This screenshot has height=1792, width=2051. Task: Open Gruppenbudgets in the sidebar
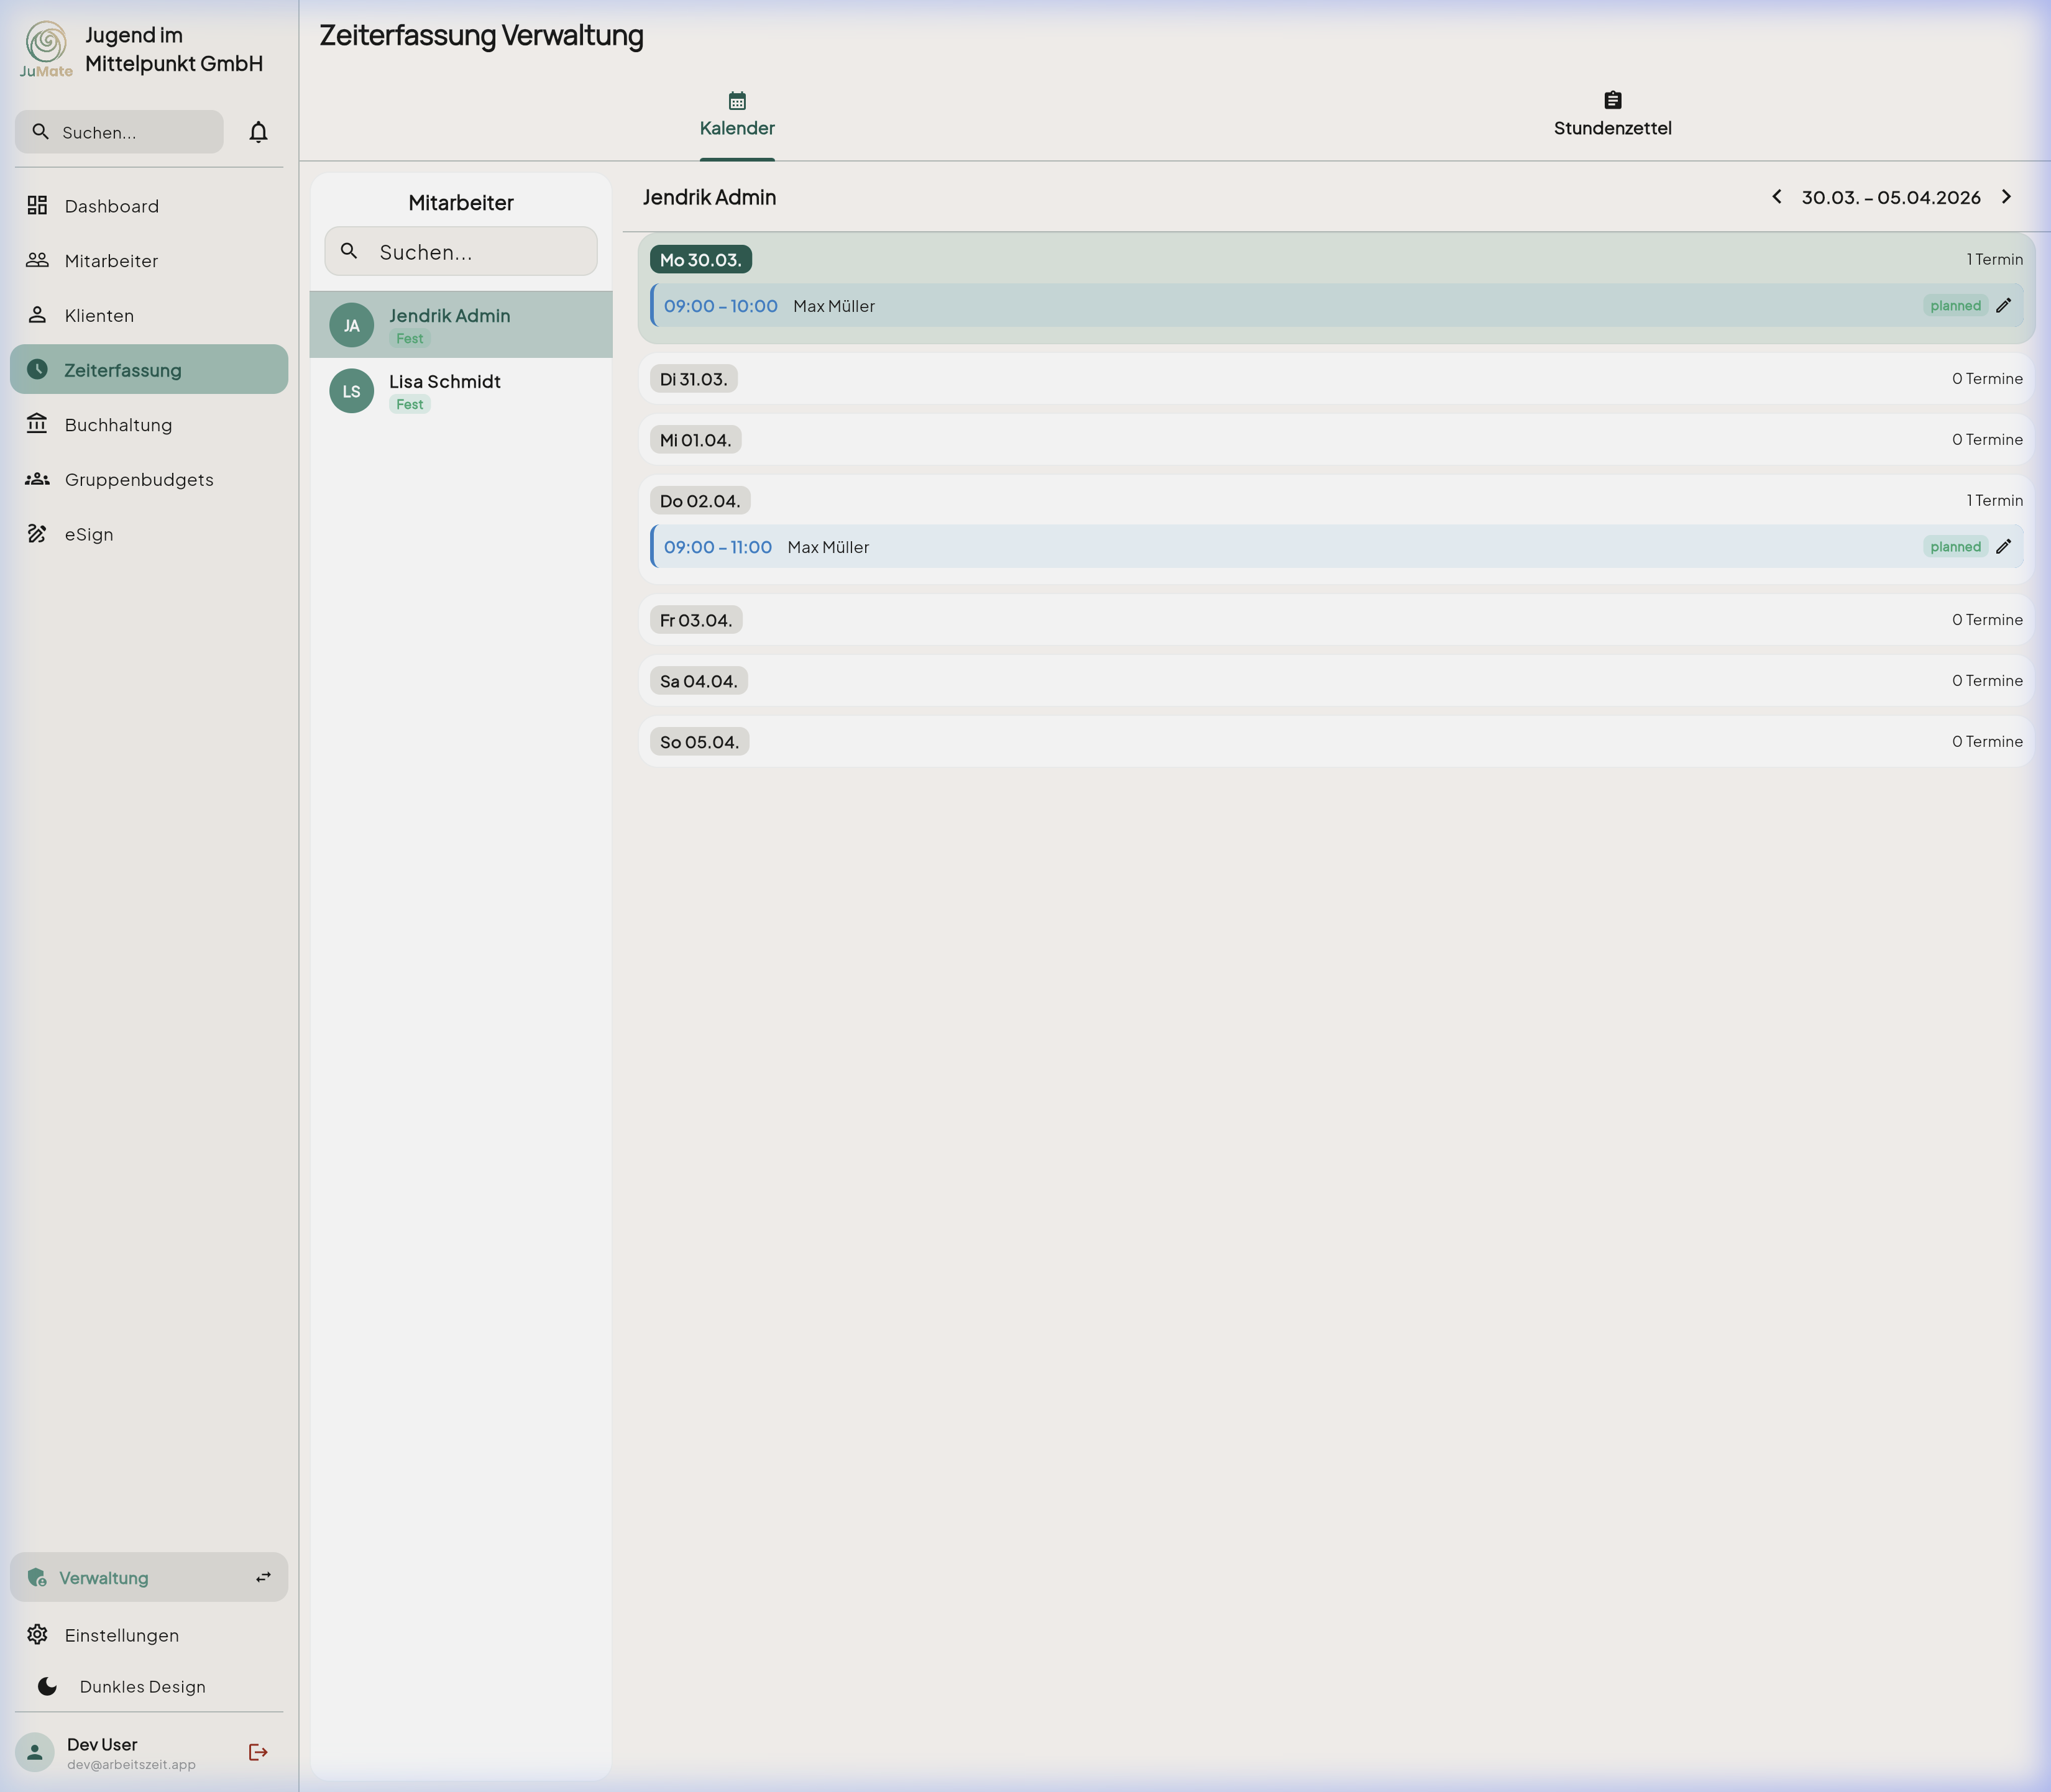[x=138, y=479]
